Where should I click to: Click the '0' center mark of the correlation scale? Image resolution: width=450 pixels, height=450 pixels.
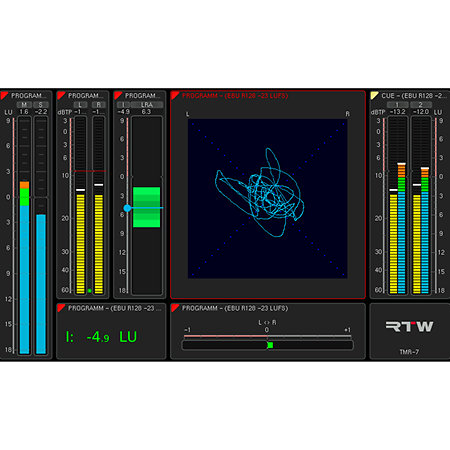[x=267, y=330]
